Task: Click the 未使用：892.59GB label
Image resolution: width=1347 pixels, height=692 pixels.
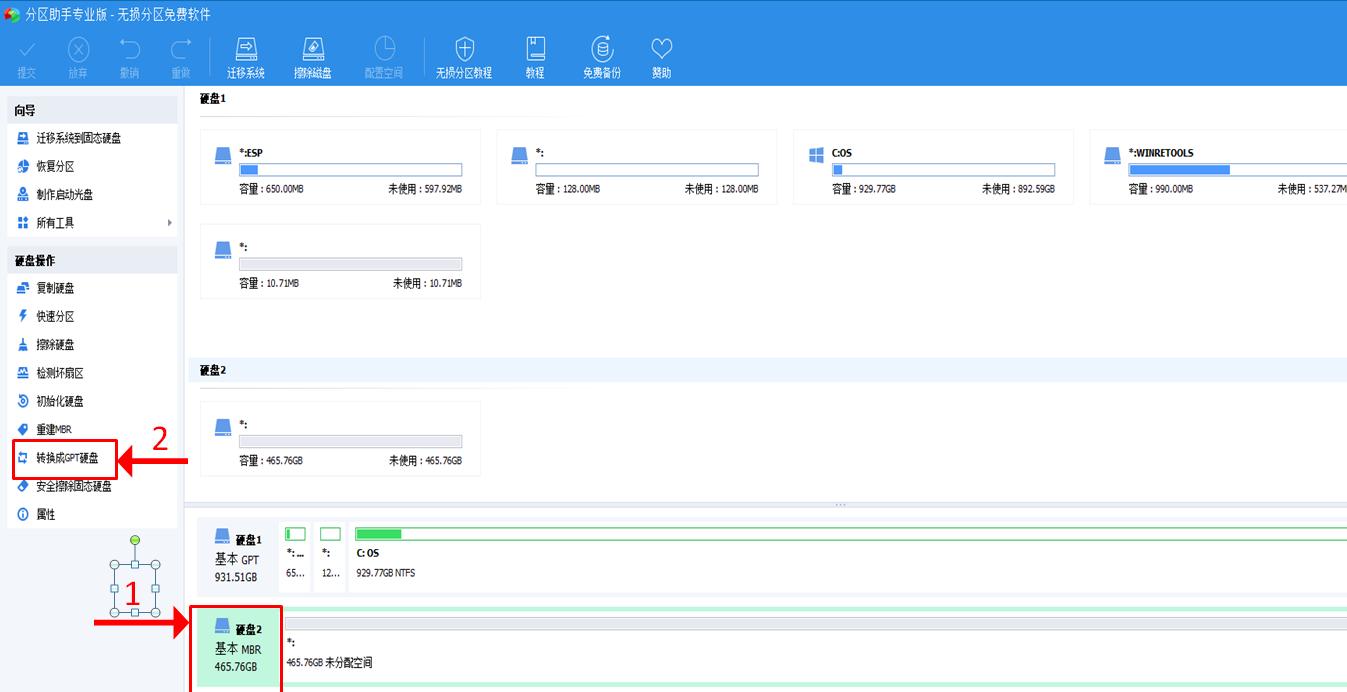Action: [x=1018, y=189]
